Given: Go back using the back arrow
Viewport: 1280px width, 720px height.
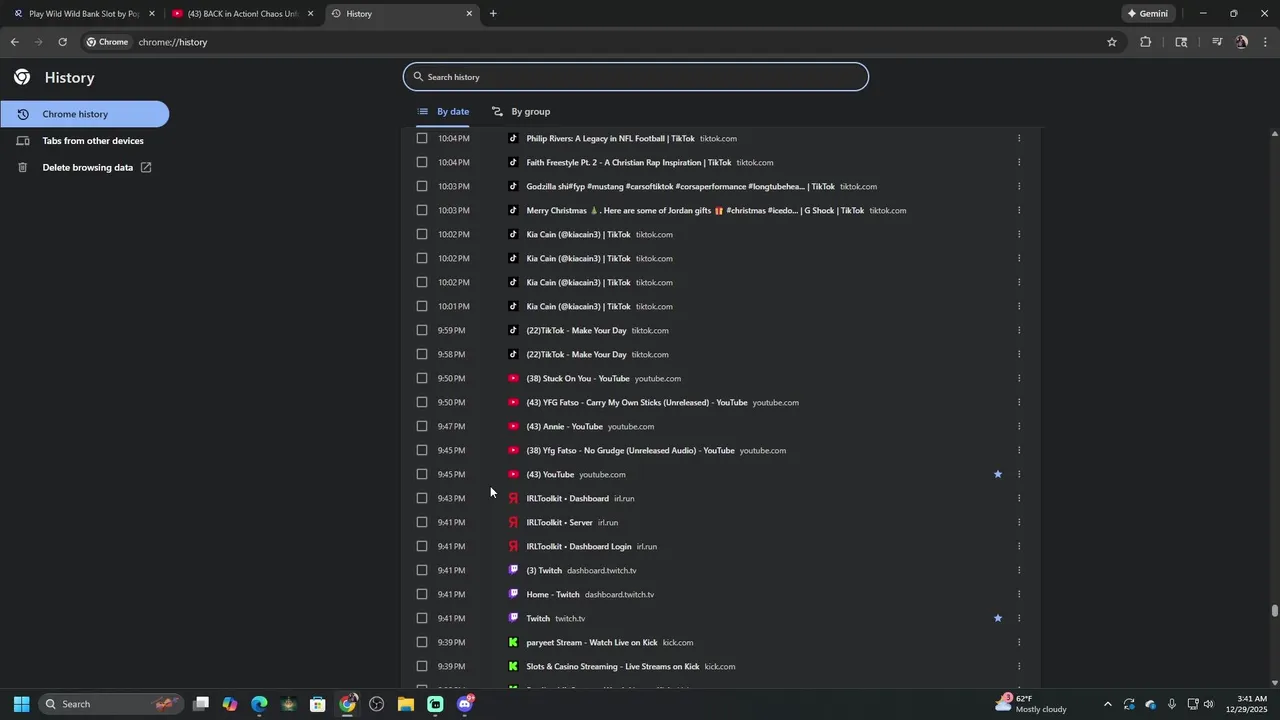Looking at the screenshot, I should [14, 42].
